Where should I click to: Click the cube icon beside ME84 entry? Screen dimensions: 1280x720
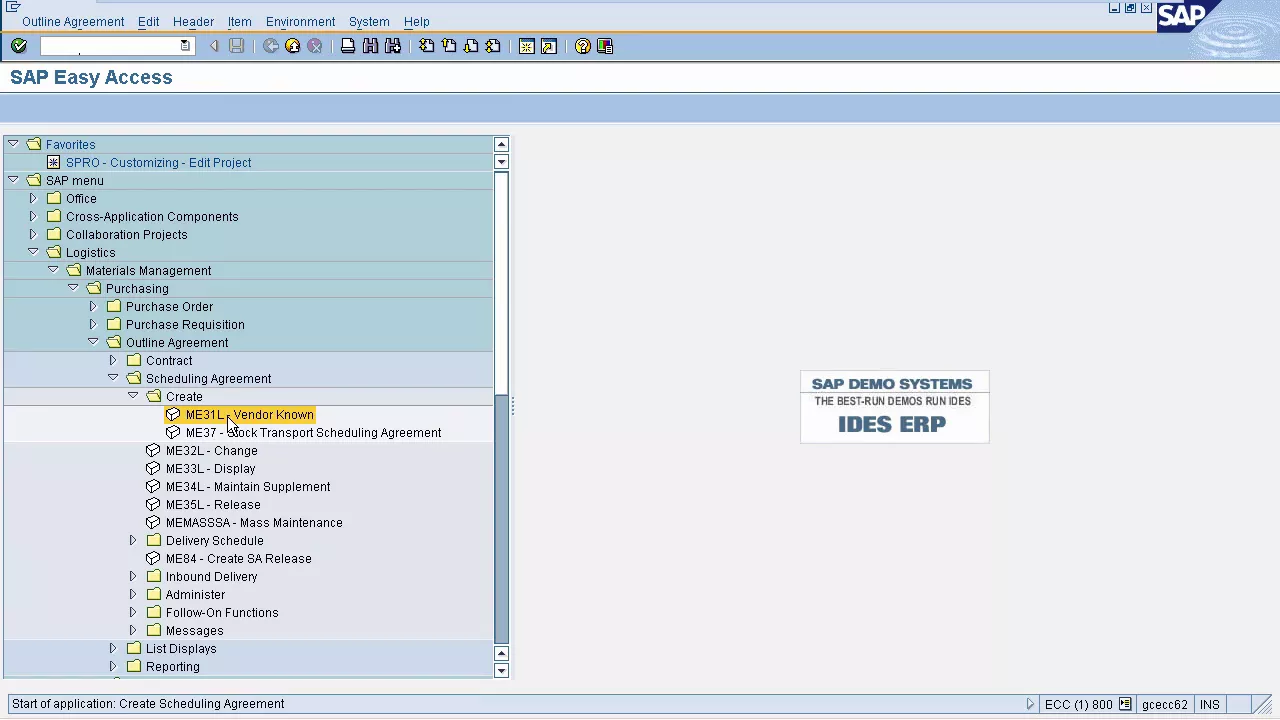coord(153,558)
